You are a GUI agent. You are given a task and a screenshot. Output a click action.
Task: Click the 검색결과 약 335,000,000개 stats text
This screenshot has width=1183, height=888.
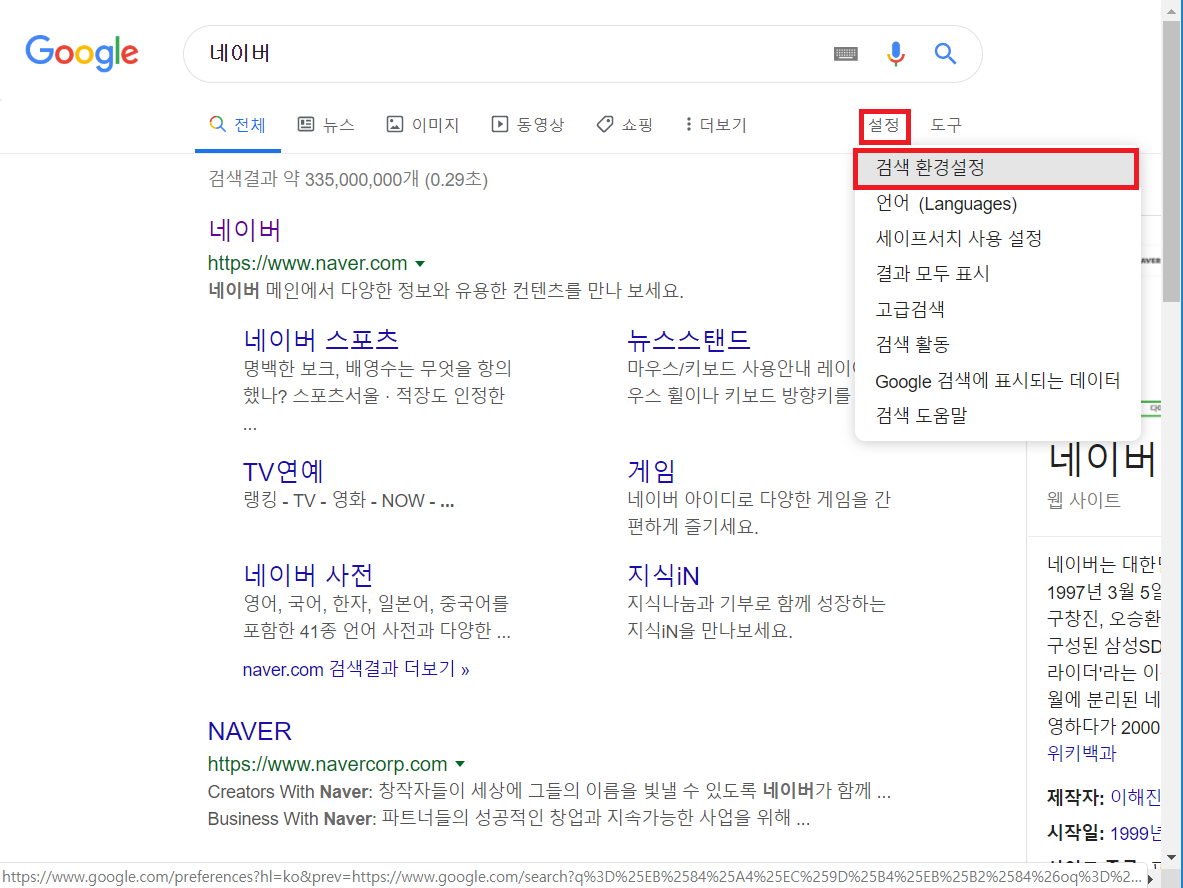pyautogui.click(x=348, y=180)
